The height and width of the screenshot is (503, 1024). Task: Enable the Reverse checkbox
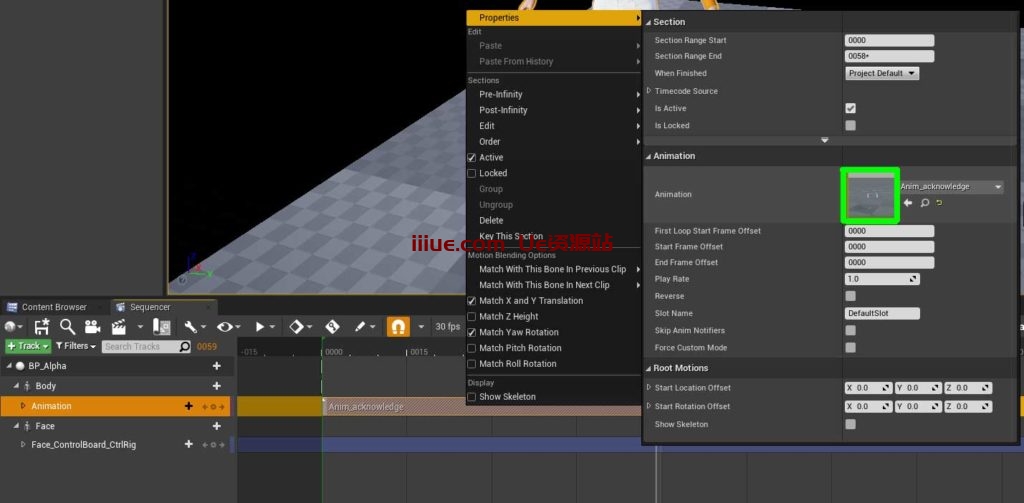point(850,296)
